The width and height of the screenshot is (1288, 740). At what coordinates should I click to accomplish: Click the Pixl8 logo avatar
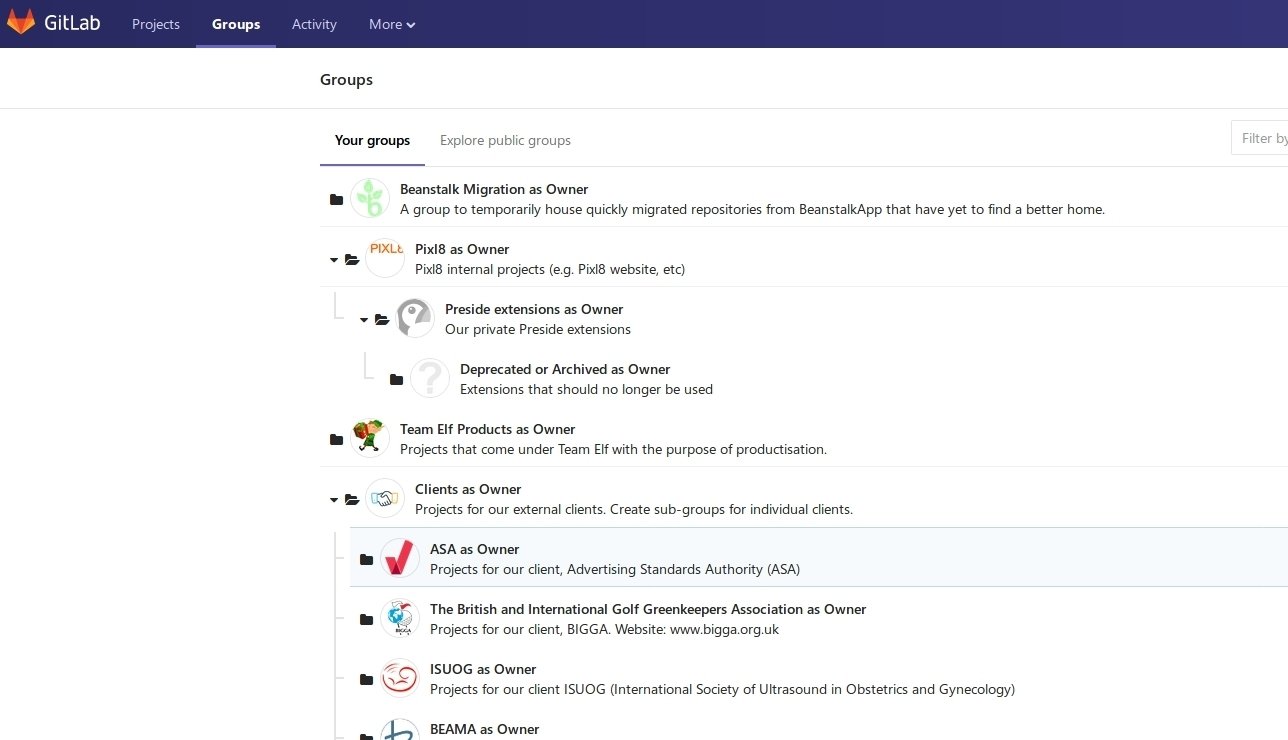tap(385, 258)
